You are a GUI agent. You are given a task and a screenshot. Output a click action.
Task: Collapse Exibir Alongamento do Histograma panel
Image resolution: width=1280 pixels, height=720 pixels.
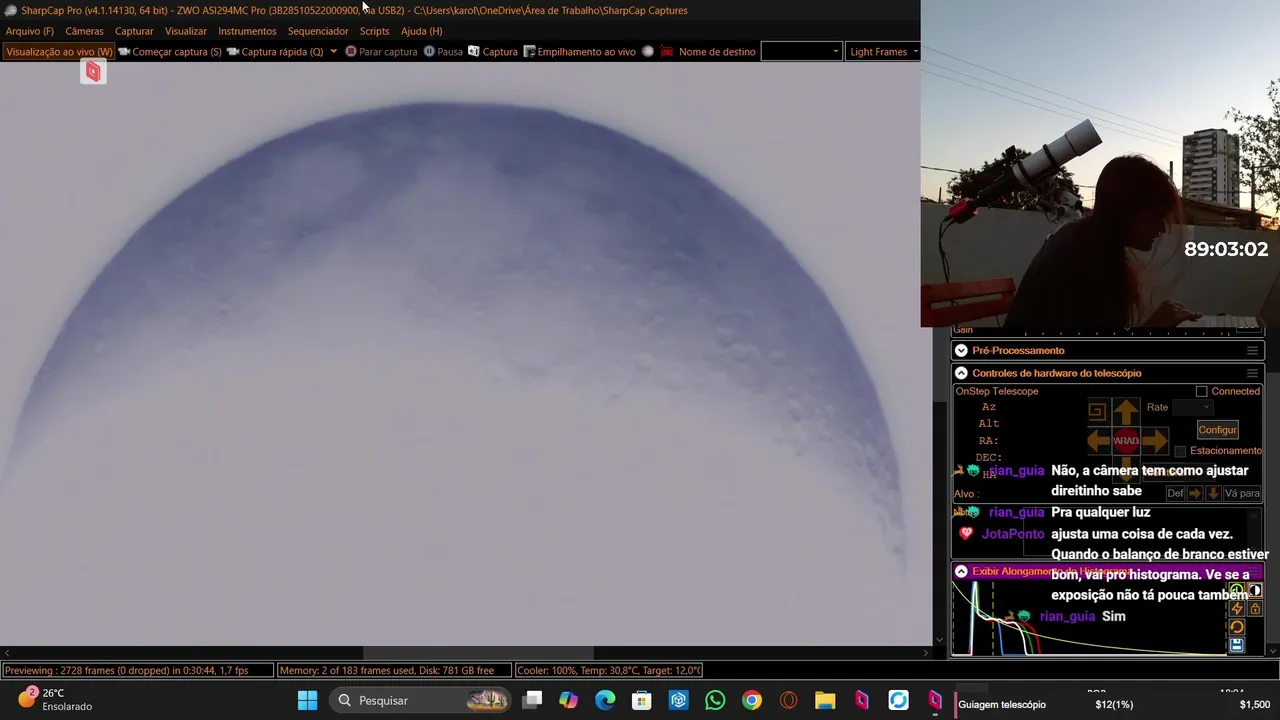coord(961,572)
